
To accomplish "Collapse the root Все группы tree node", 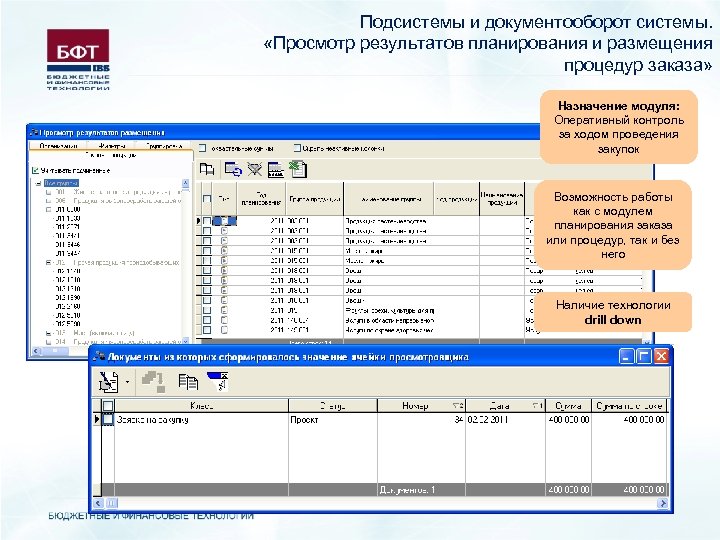I will point(39,183).
